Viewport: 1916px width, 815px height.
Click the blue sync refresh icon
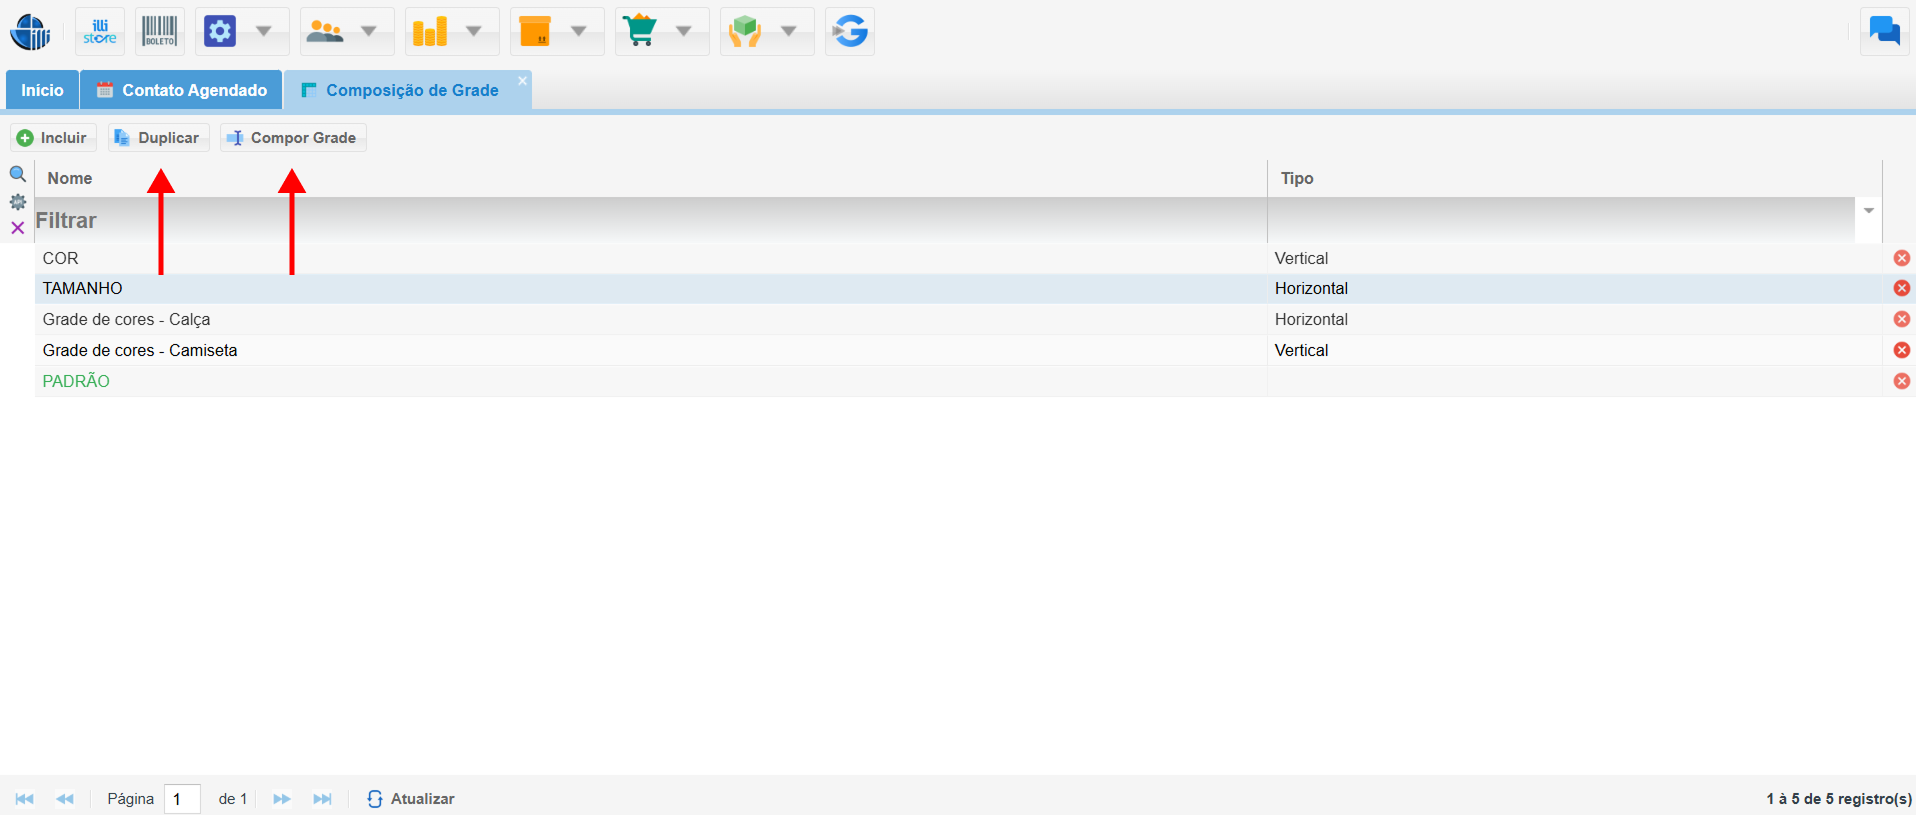coord(850,32)
